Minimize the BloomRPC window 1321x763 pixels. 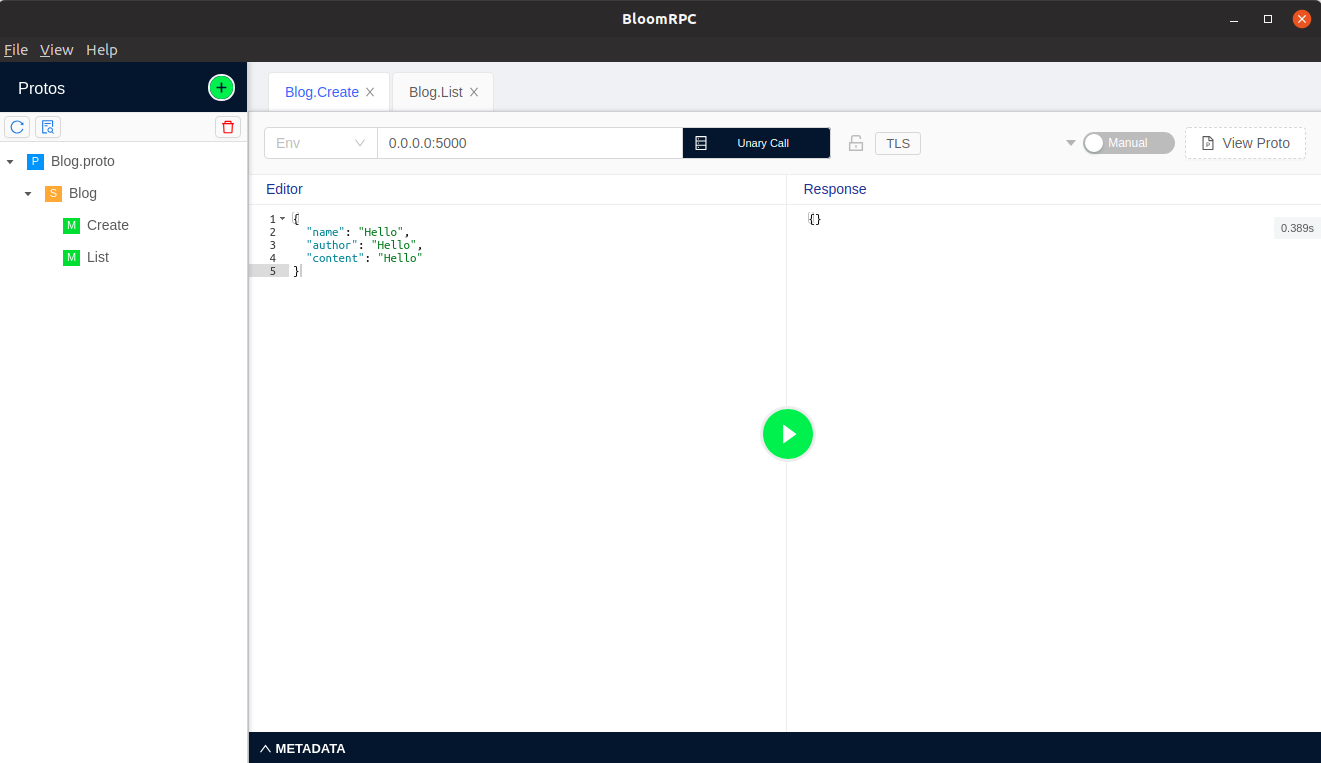click(x=1233, y=18)
